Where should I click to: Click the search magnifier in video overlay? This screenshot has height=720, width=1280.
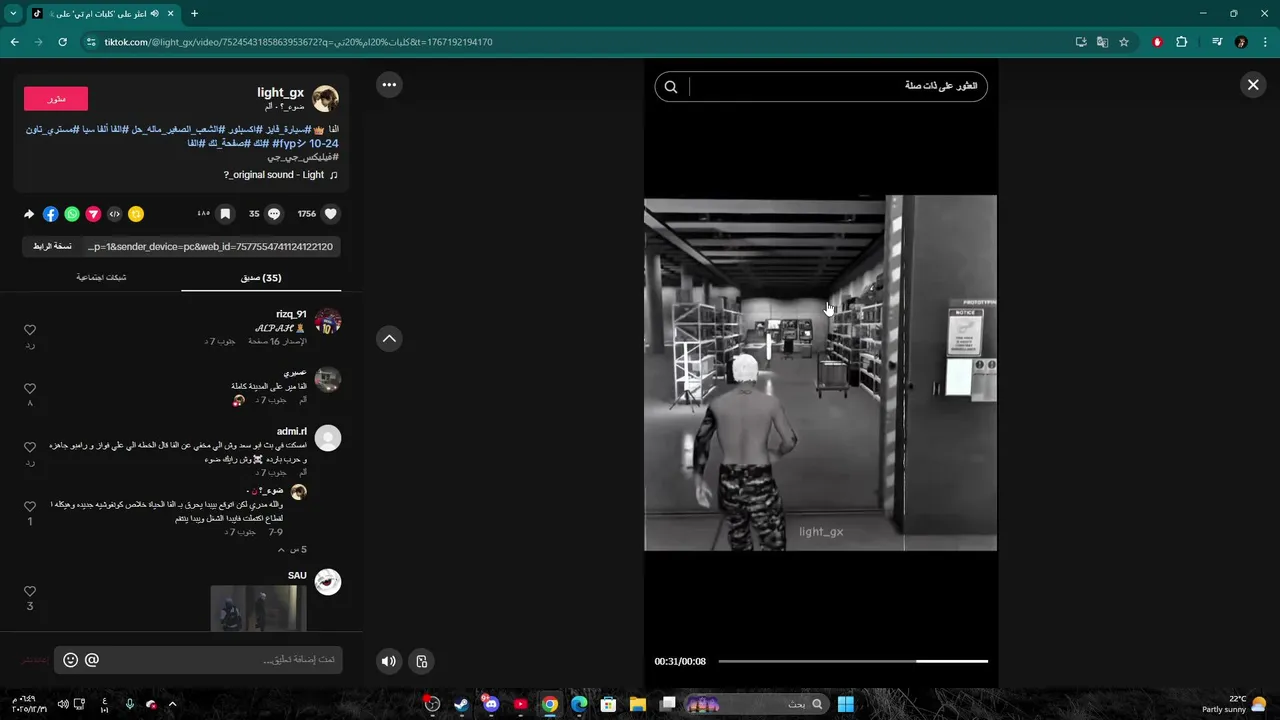tap(671, 87)
